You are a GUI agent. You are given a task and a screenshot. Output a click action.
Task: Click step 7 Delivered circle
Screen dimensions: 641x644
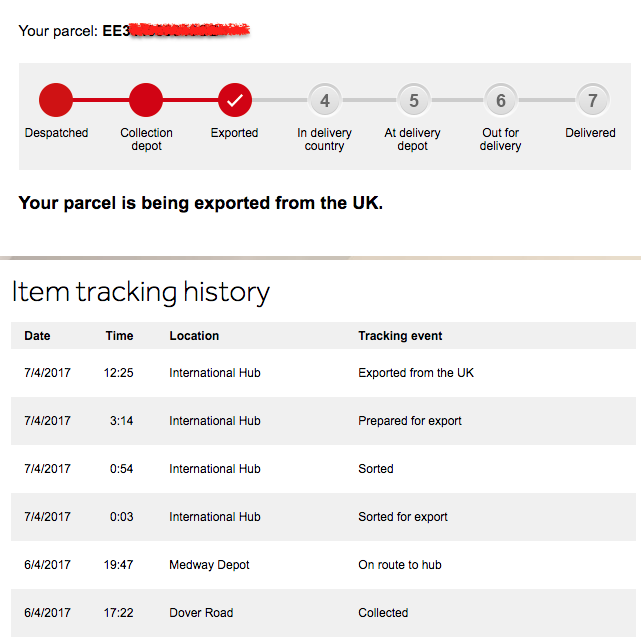click(x=592, y=100)
